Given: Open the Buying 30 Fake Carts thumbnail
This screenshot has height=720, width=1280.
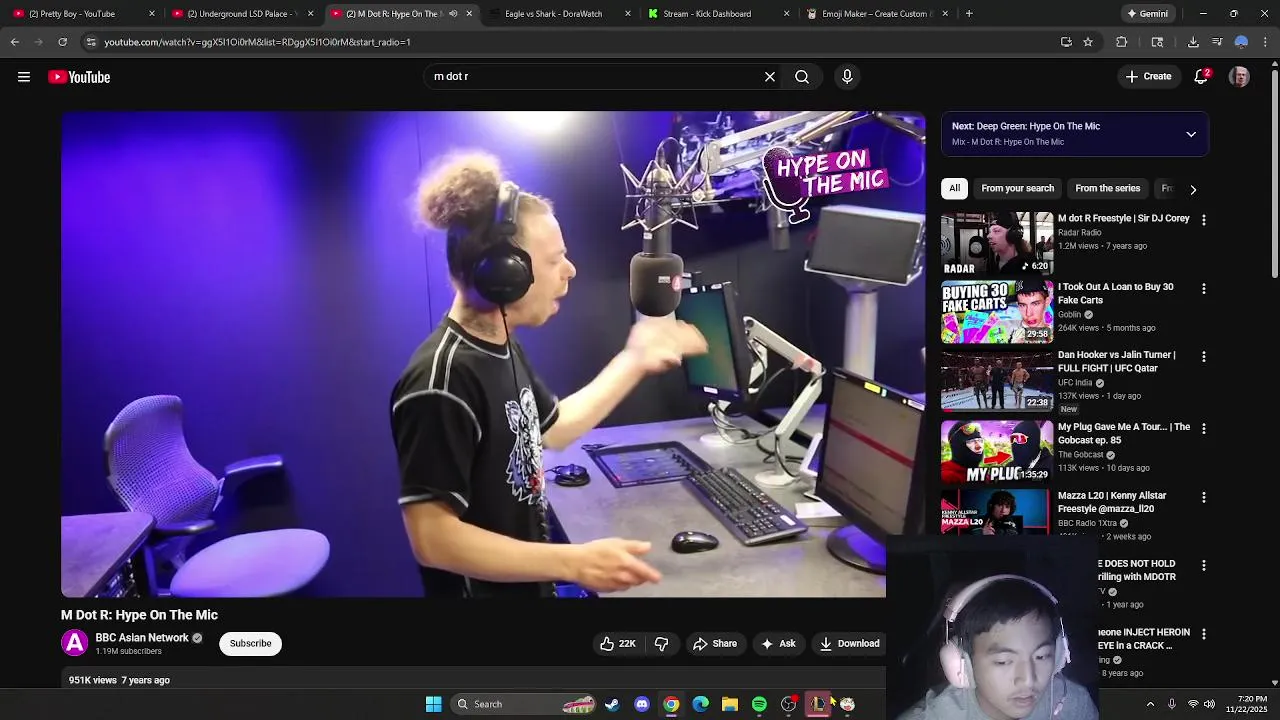Looking at the screenshot, I should click(997, 311).
